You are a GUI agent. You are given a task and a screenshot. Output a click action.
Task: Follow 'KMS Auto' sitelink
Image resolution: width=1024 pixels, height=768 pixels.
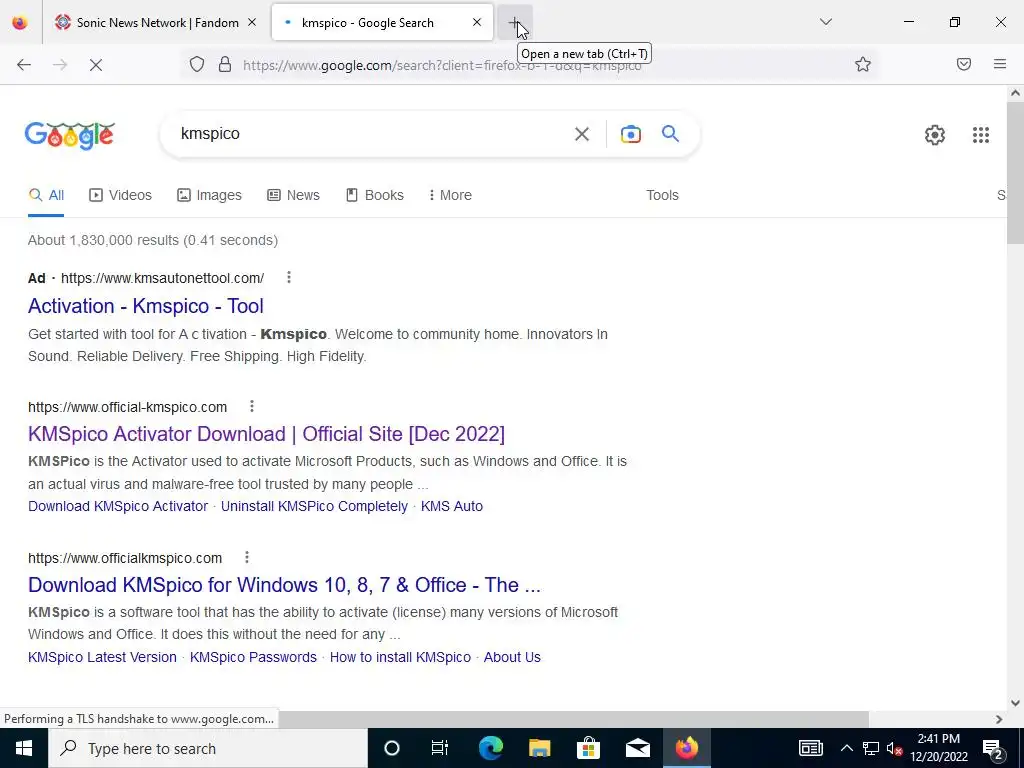[x=452, y=506]
